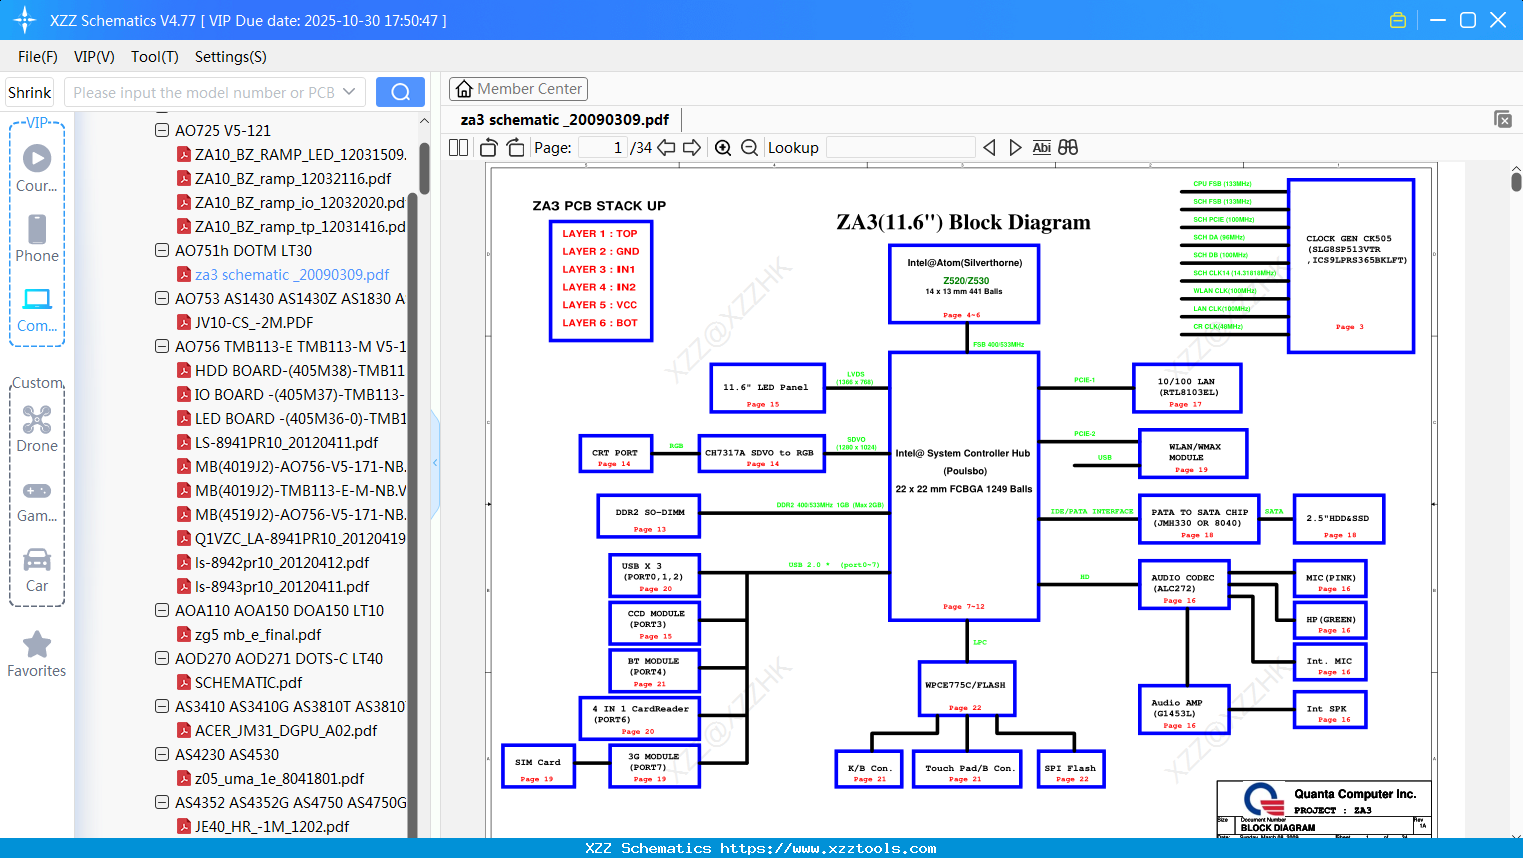
Task: Open the gift bag icon in title bar
Action: coord(1398,20)
